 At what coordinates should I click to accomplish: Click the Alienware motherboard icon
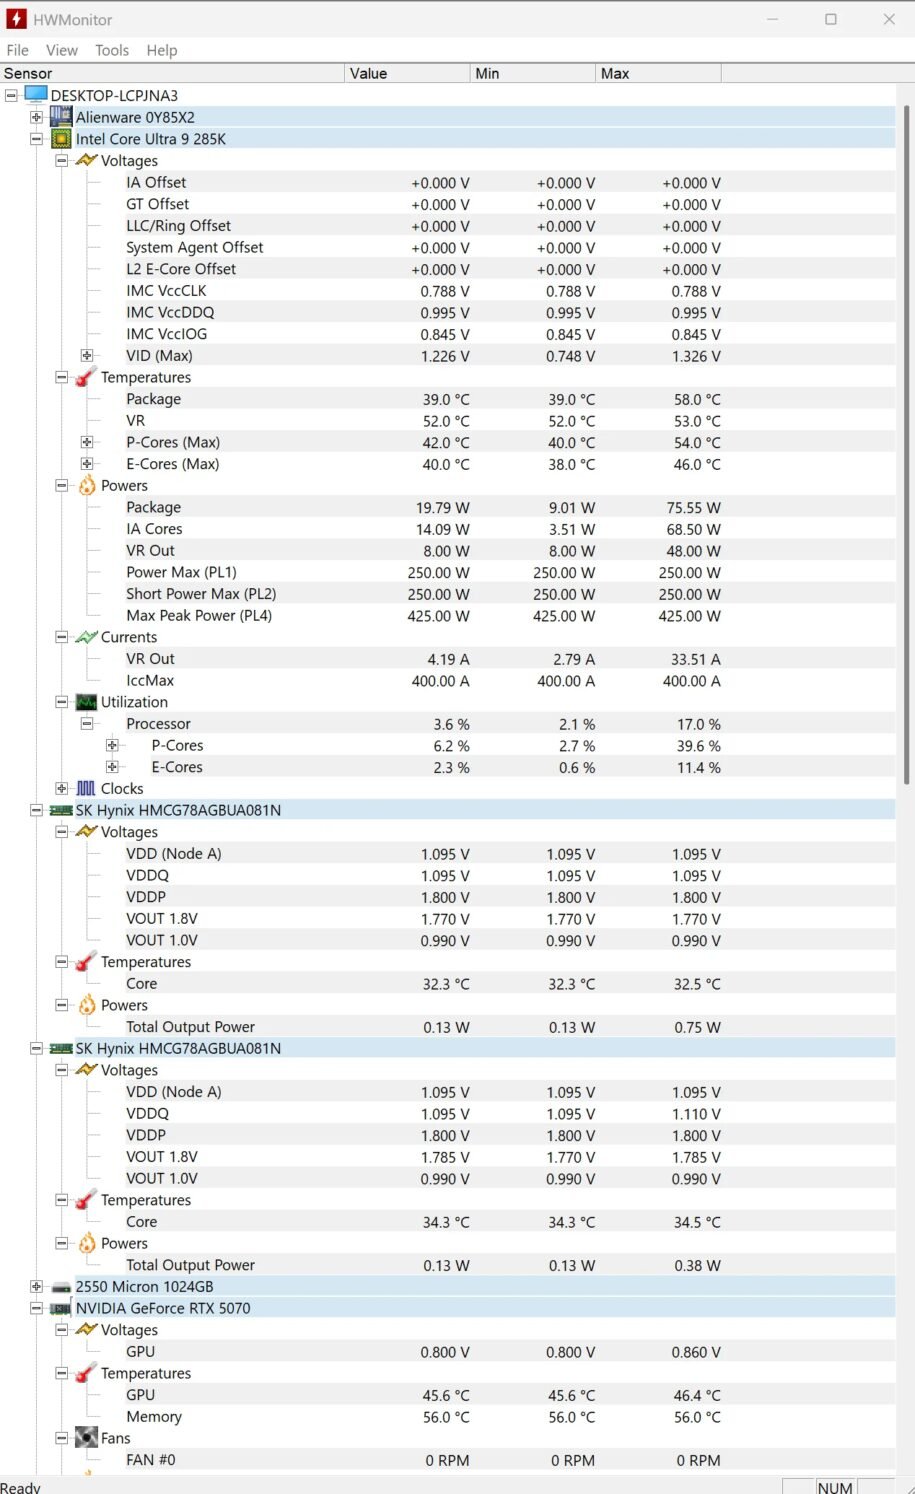tap(61, 117)
